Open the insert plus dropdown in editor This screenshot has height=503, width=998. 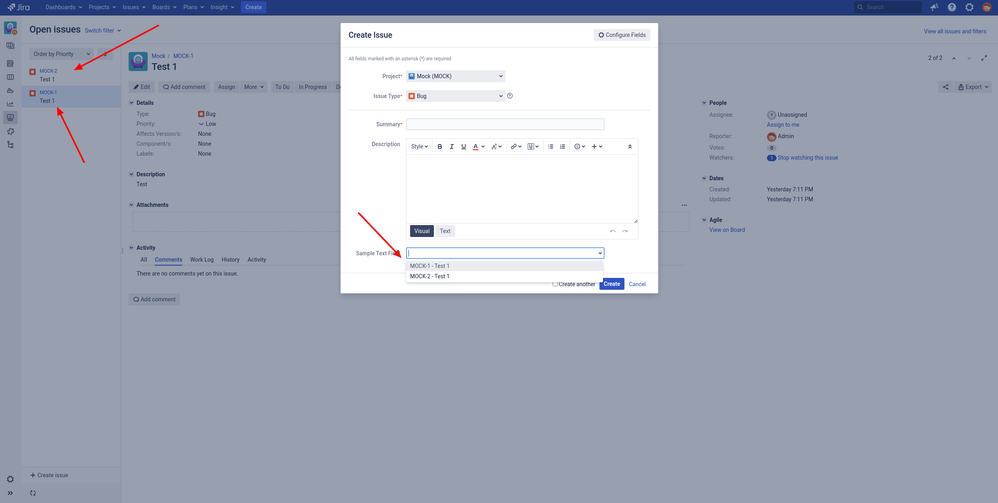[596, 146]
